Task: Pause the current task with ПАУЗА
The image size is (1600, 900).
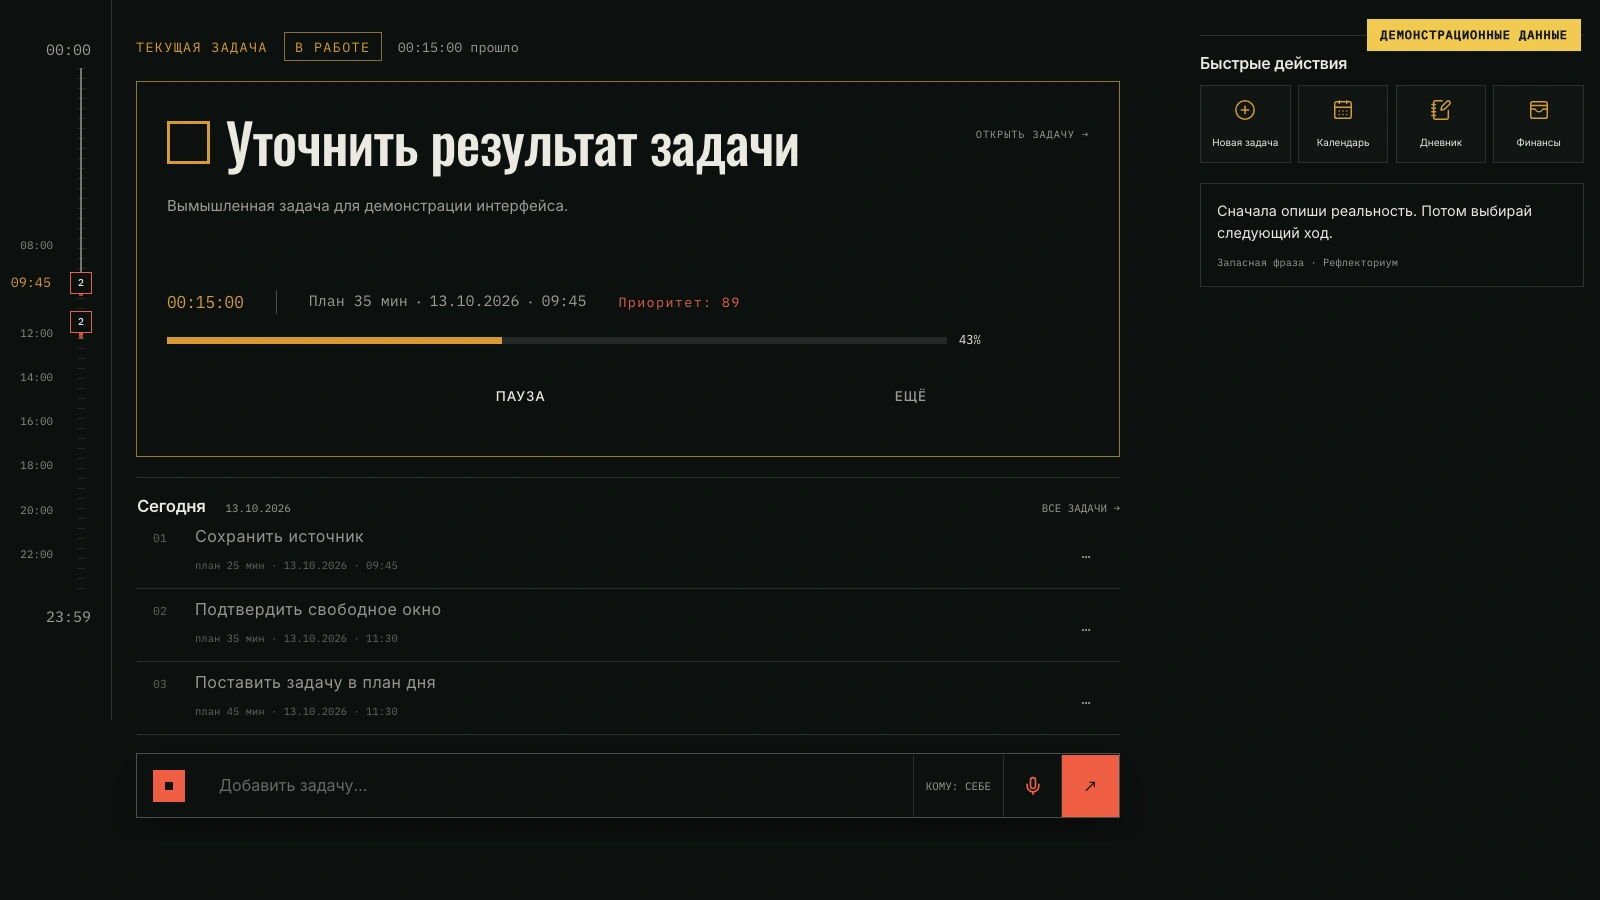Action: [x=520, y=396]
